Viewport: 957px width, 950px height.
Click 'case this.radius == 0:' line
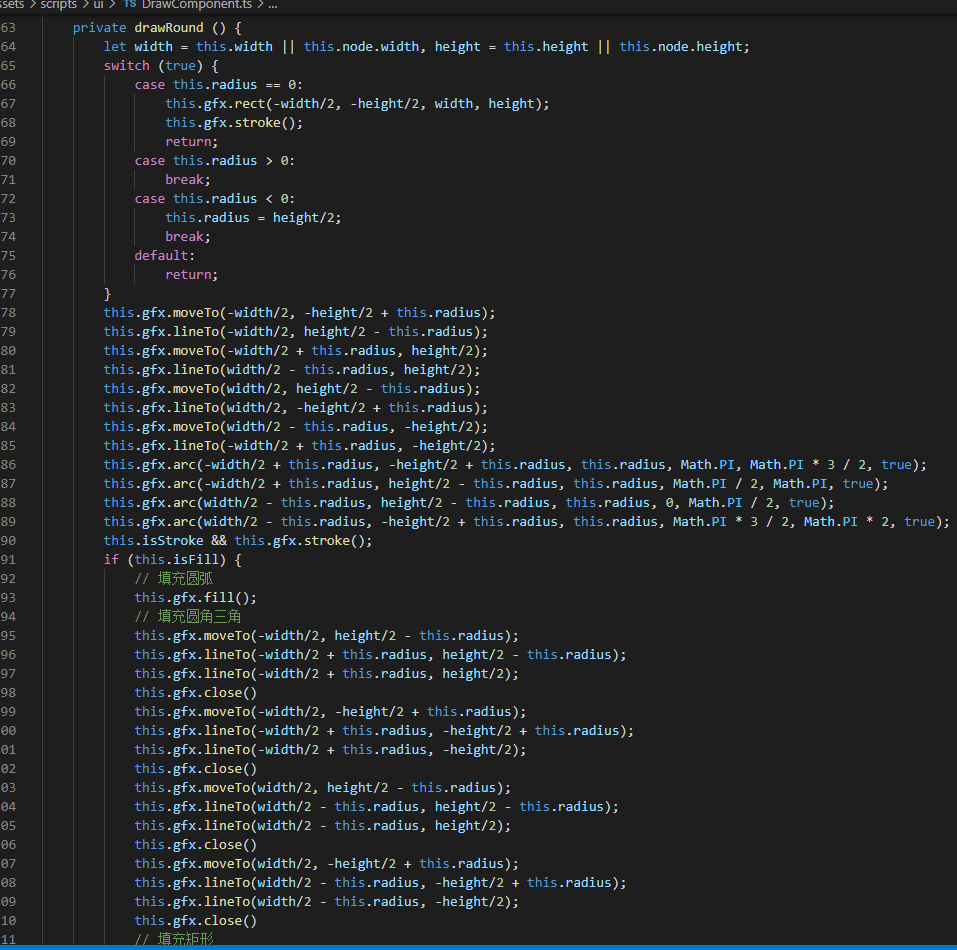click(218, 84)
